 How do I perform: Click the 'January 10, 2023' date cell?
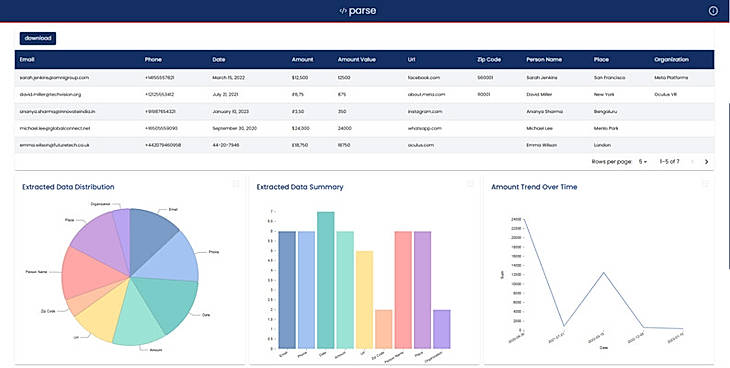click(232, 112)
